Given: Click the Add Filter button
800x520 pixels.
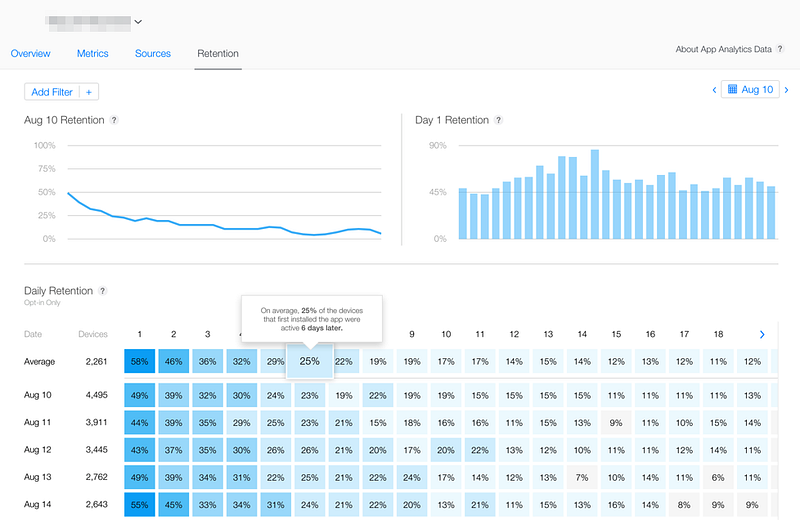Looking at the screenshot, I should click(x=52, y=92).
